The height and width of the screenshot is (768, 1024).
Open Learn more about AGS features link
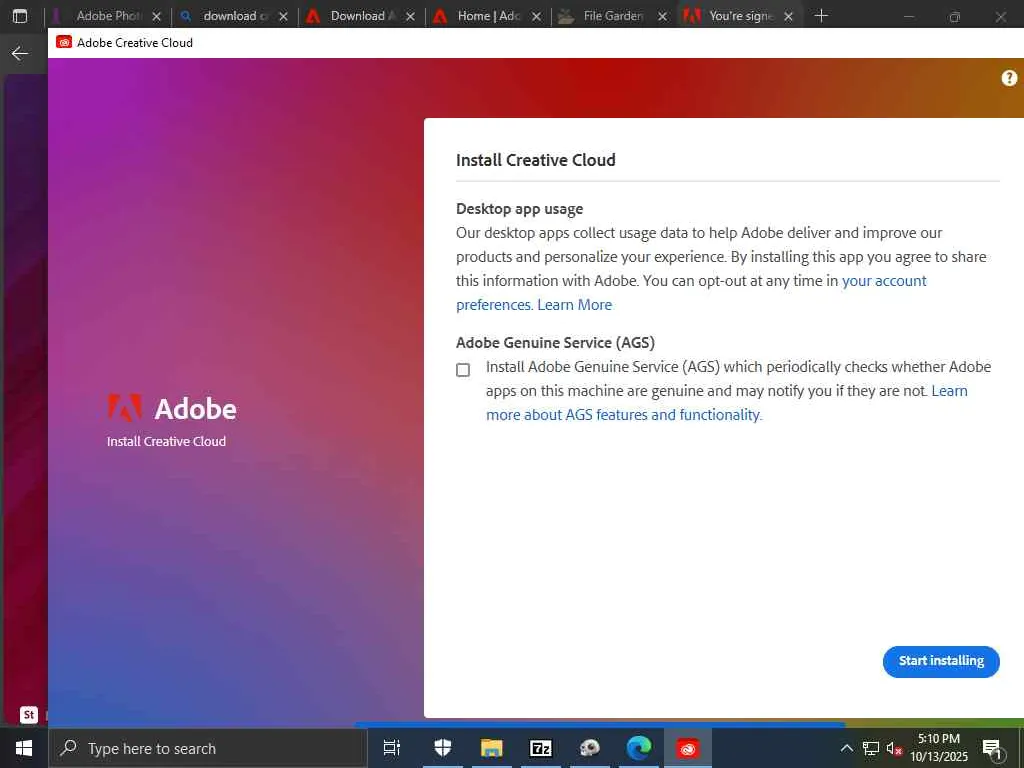727,403
